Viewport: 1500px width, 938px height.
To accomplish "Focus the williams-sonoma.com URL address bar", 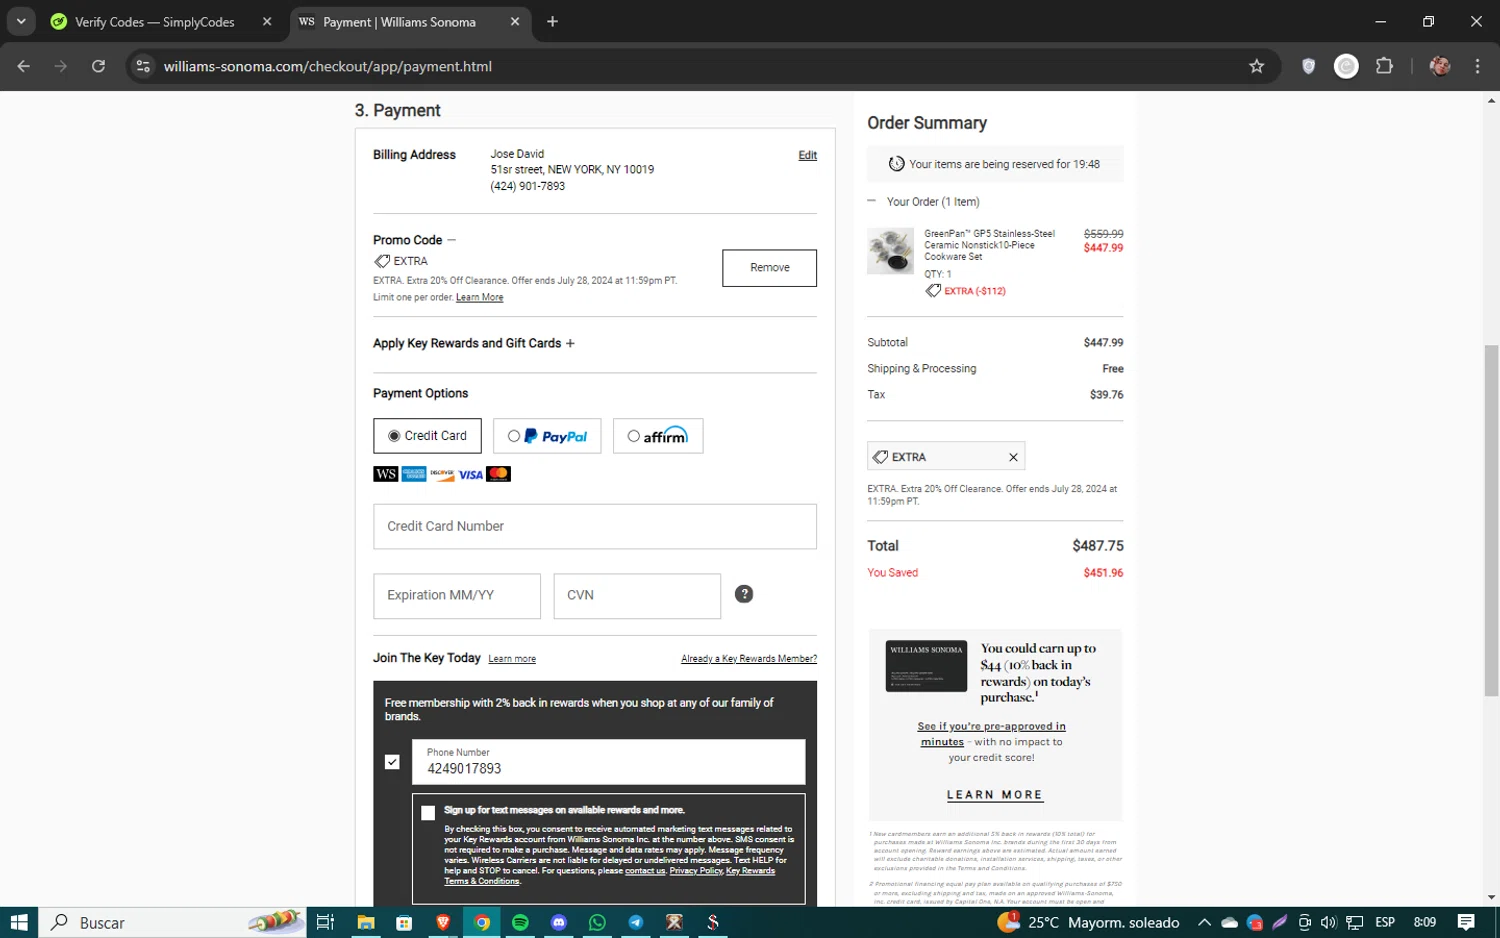I will coord(700,66).
